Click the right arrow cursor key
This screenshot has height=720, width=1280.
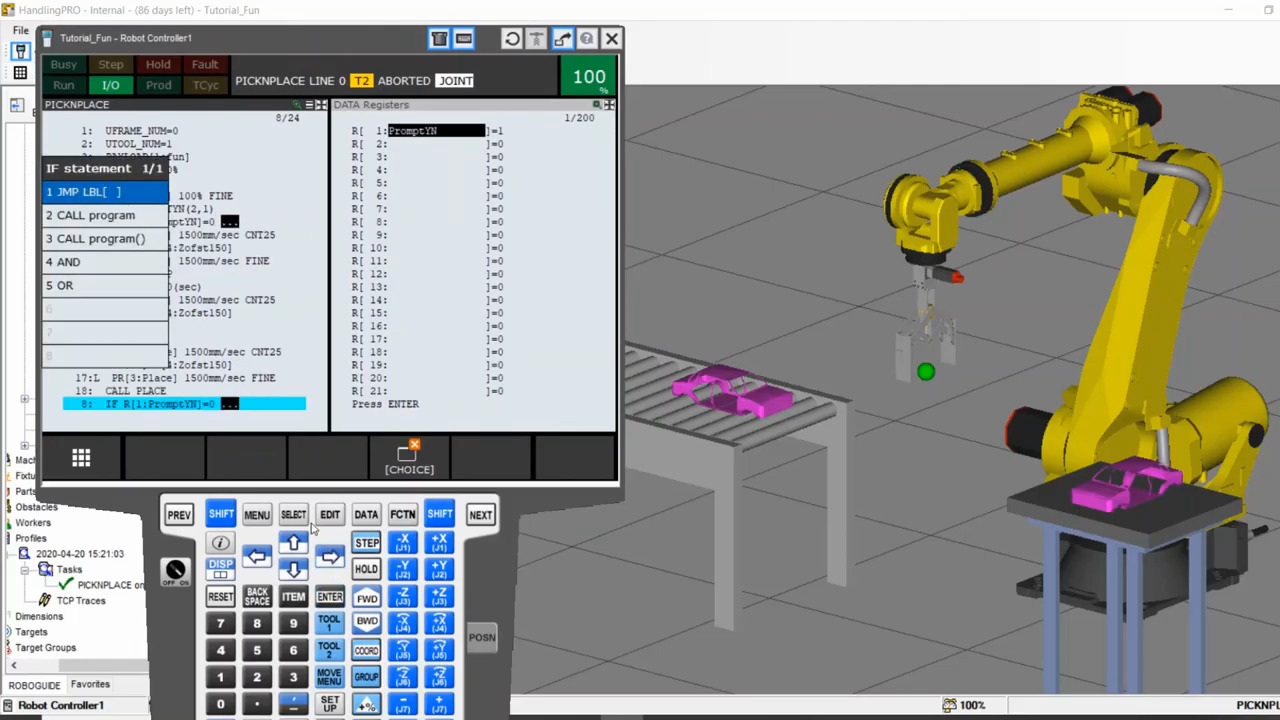coord(330,556)
